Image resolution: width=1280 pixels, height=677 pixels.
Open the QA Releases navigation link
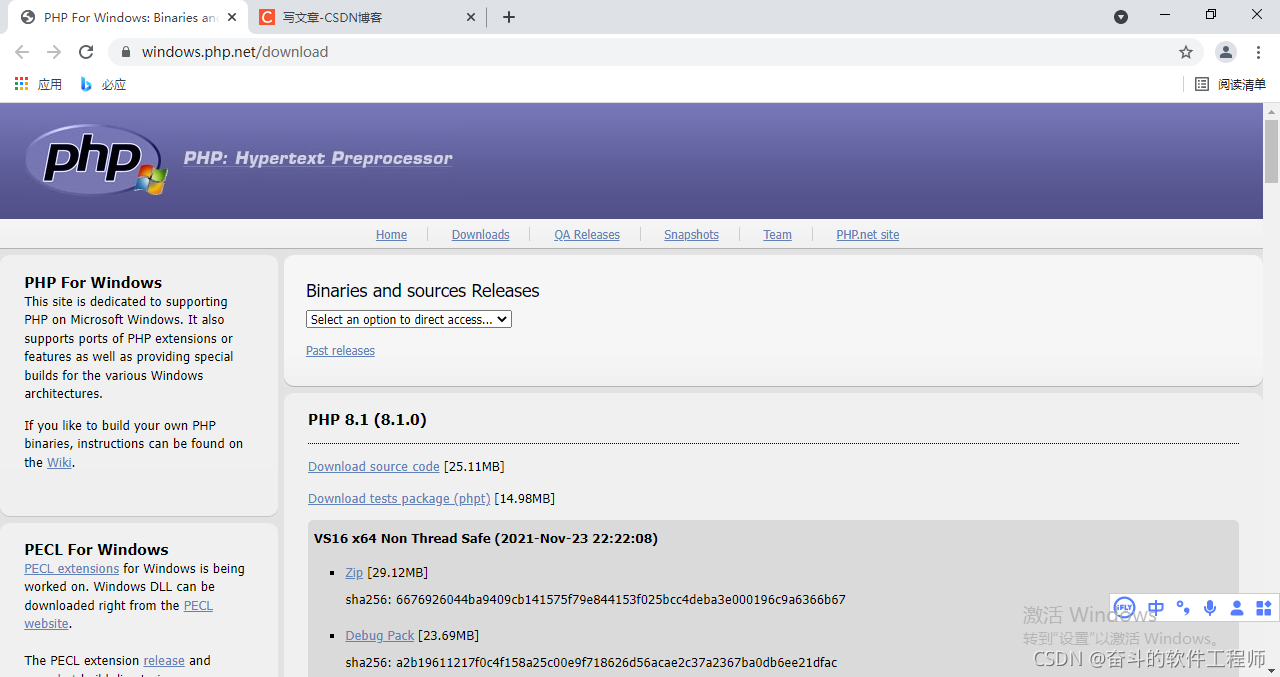point(587,235)
